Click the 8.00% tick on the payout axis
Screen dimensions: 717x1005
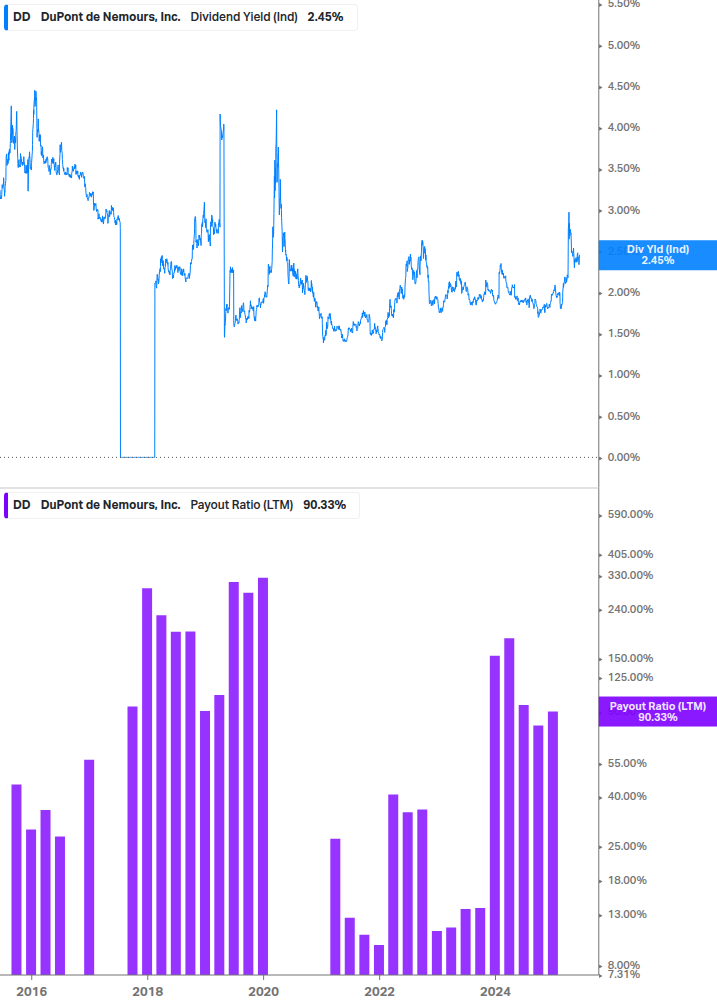click(624, 965)
